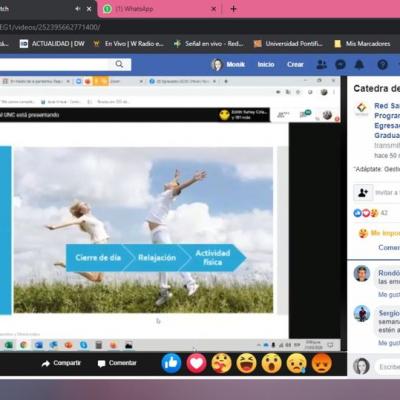The image size is (400, 400).
Task: Click the hace 50 timestamp text
Action: point(387,156)
